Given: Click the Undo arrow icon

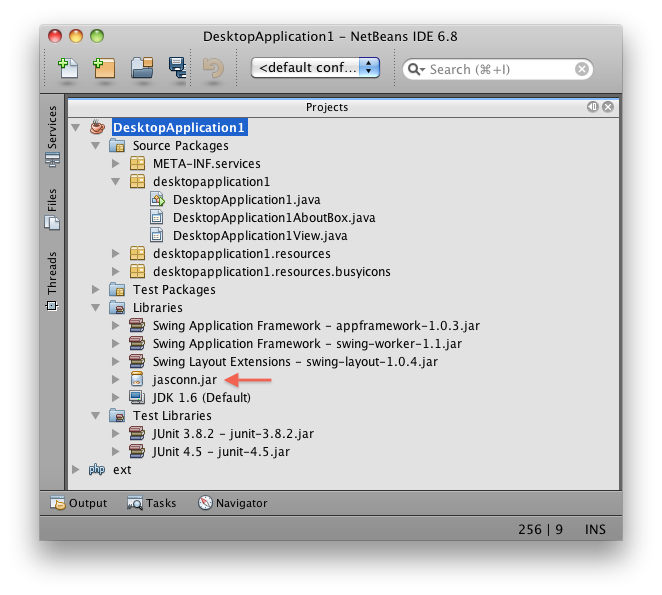Looking at the screenshot, I should click(212, 68).
